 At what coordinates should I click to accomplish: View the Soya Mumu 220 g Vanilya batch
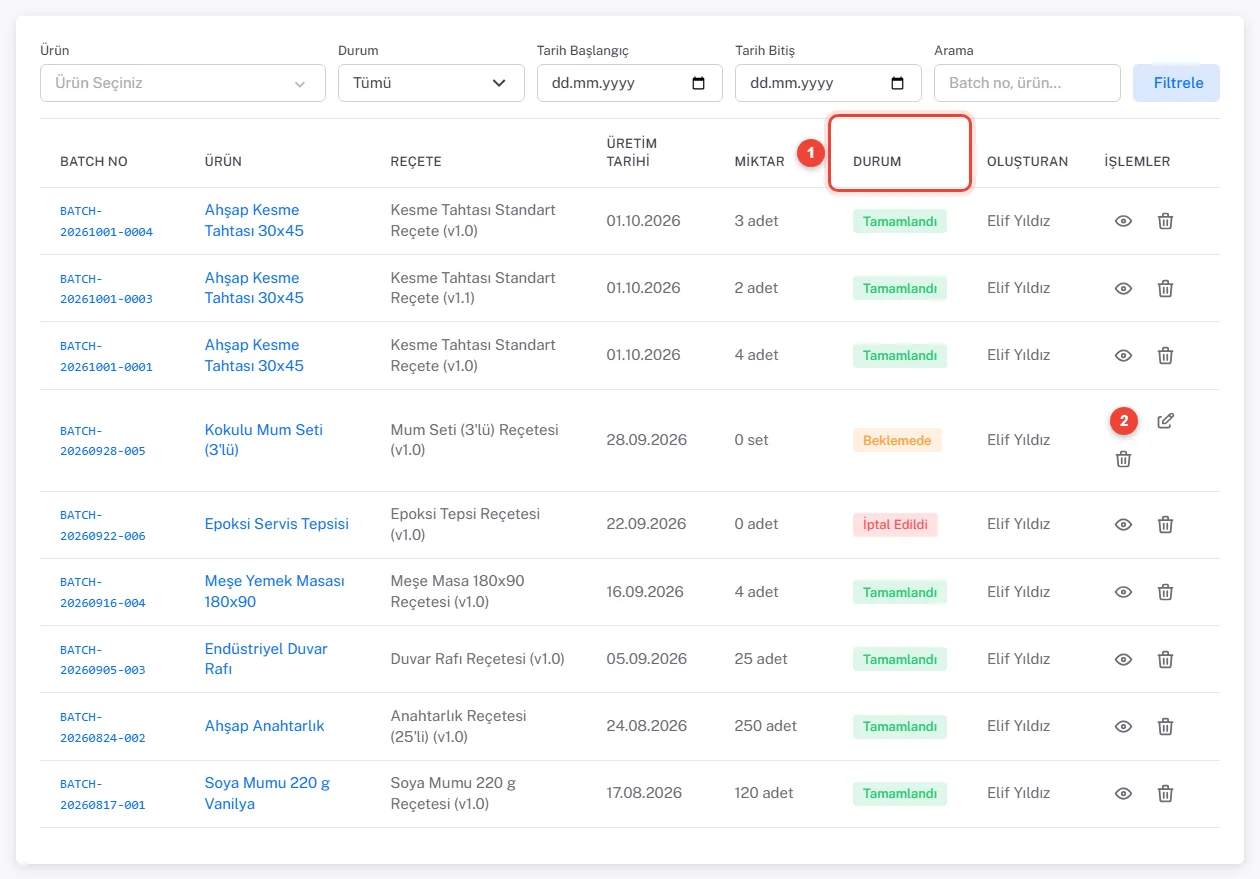click(x=1123, y=793)
